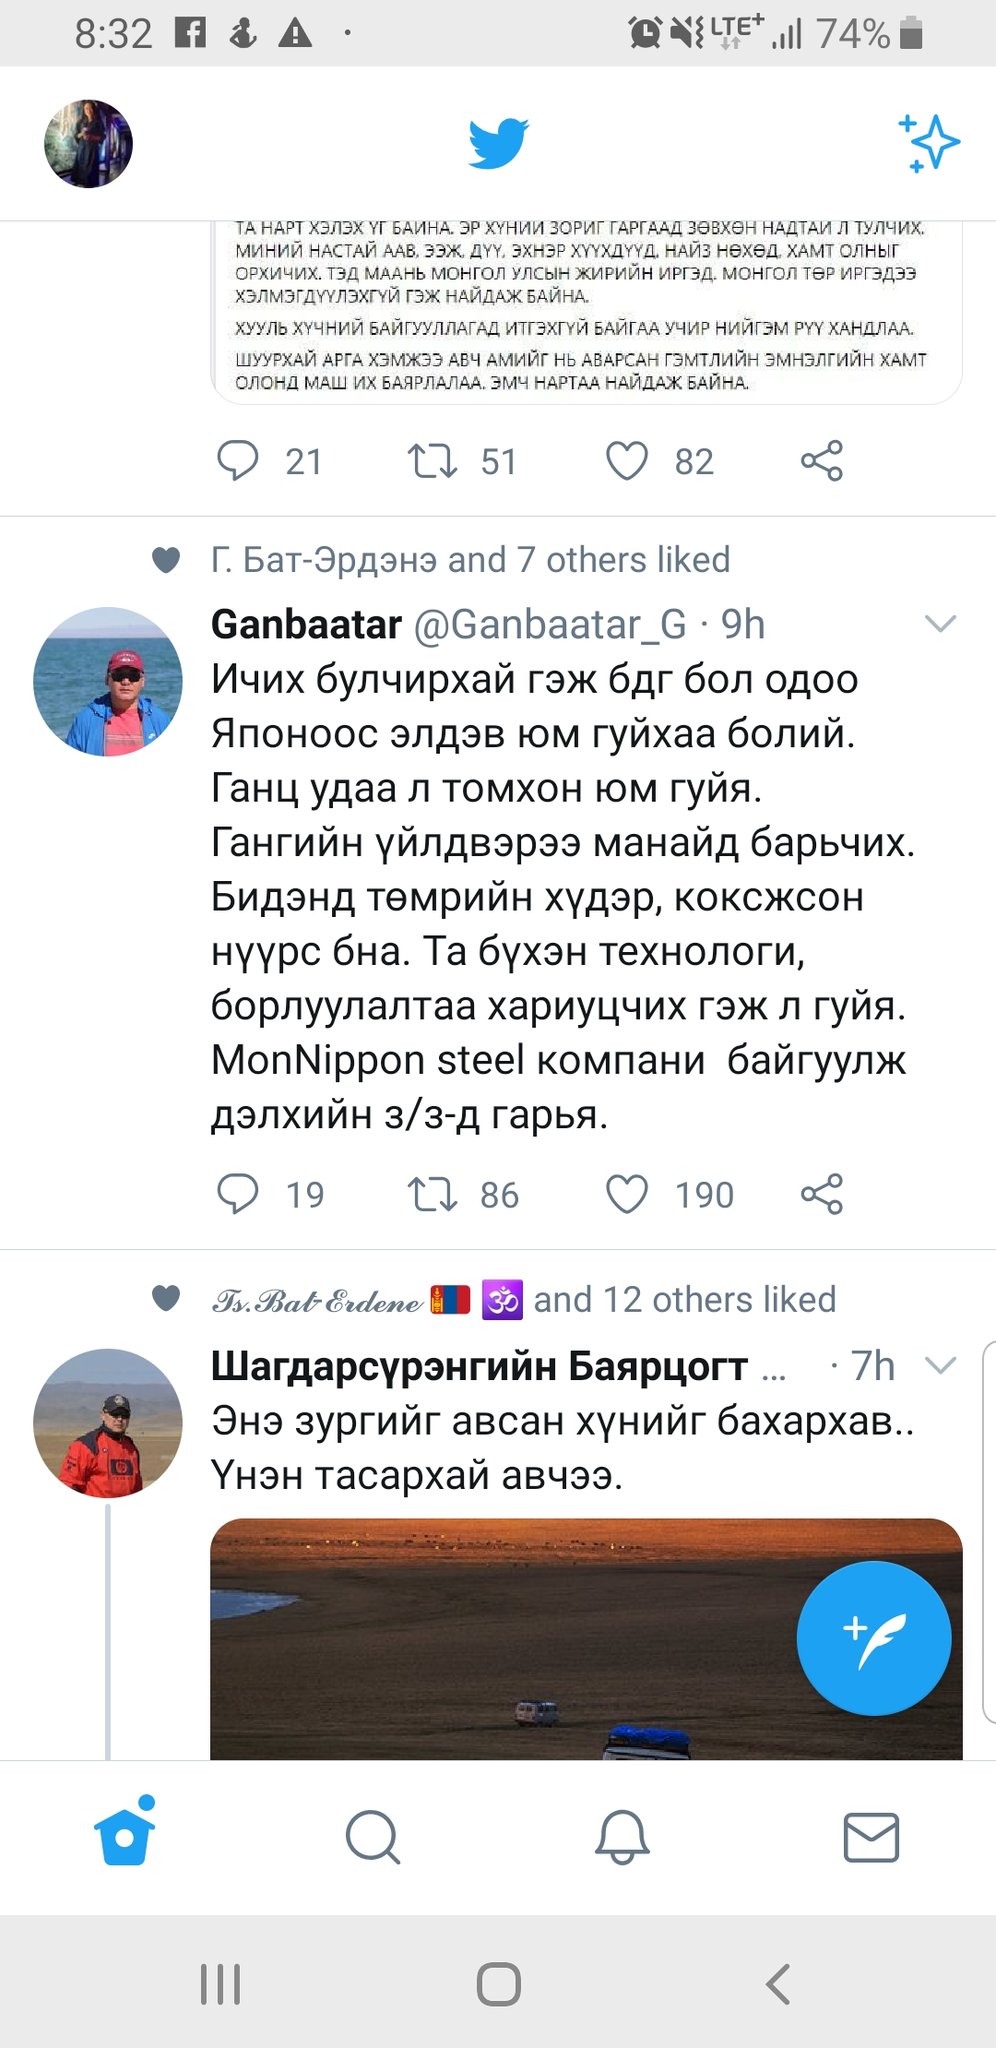Open @Ganbaatar_G profile link
The width and height of the screenshot is (996, 2048).
pos(549,624)
